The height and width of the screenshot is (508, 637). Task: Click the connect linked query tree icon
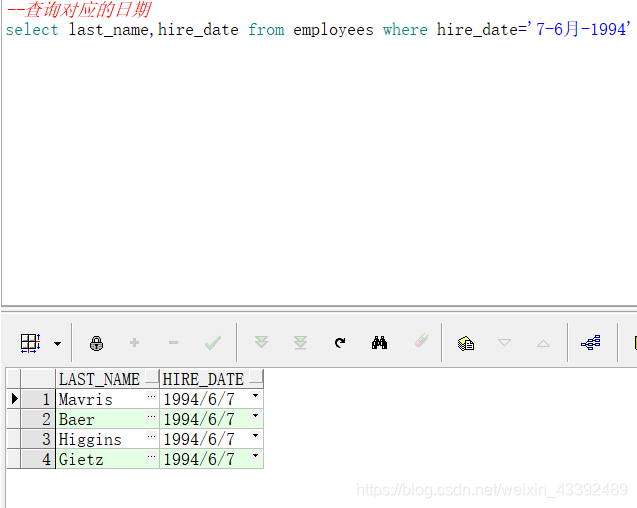(x=591, y=343)
